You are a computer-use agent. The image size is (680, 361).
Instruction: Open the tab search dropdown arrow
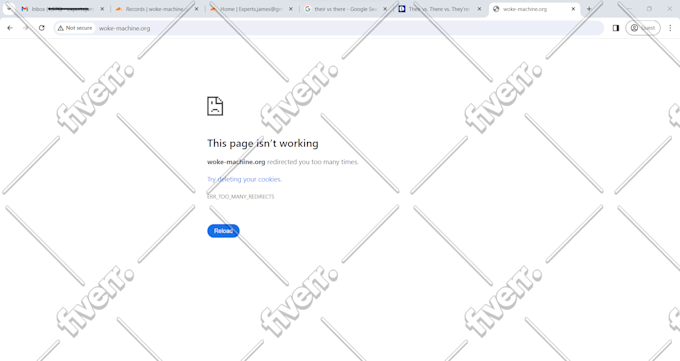[x=9, y=8]
